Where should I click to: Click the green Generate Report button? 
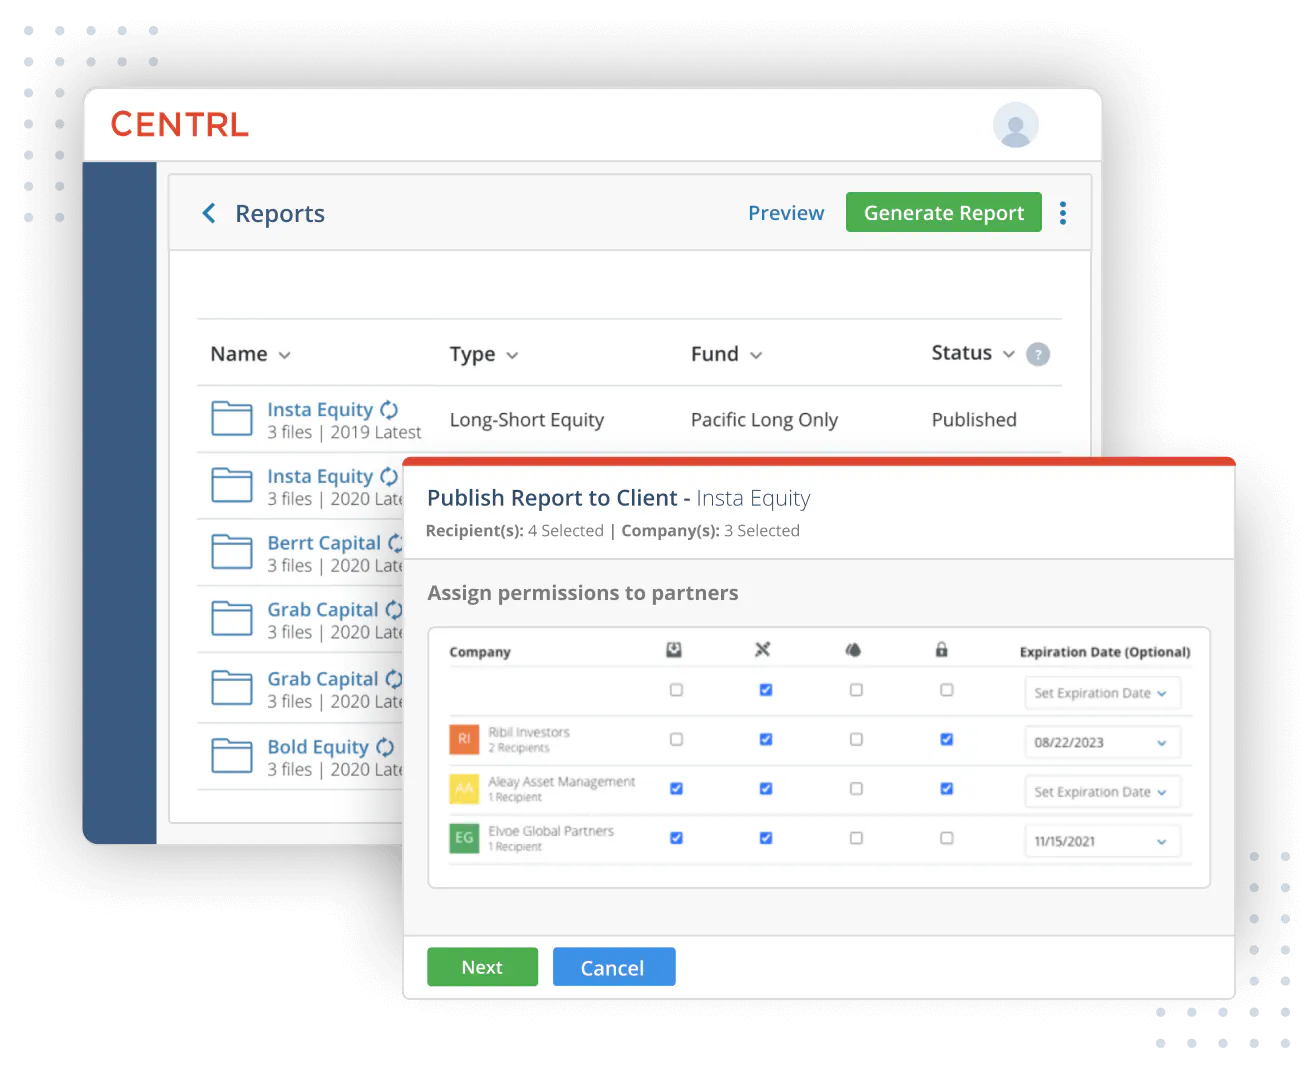(x=943, y=213)
